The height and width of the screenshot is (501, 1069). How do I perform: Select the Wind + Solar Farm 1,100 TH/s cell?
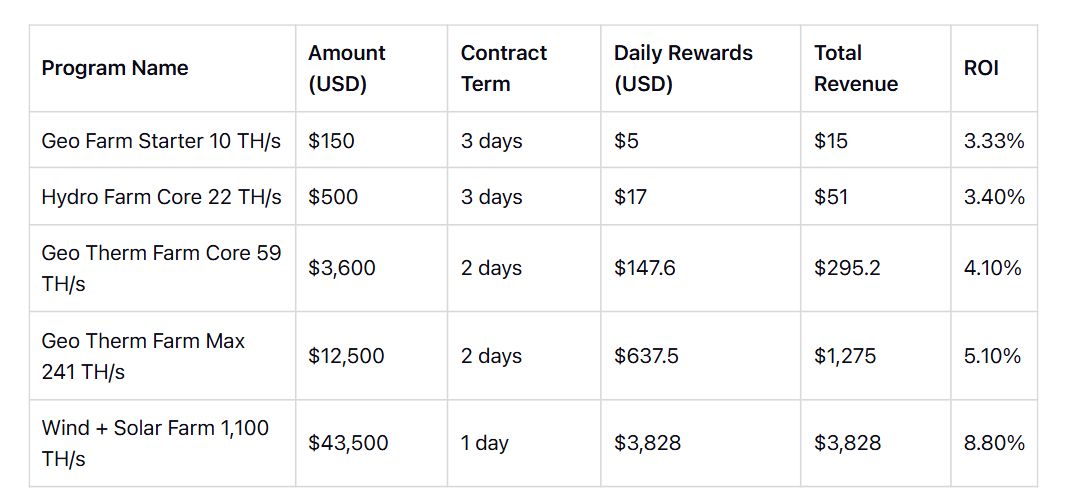click(155, 443)
